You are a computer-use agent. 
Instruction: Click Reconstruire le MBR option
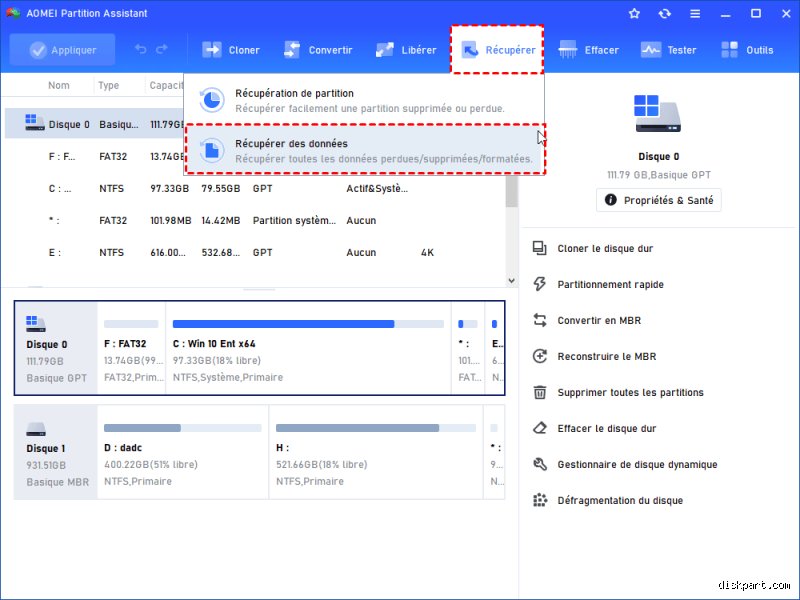[607, 357]
